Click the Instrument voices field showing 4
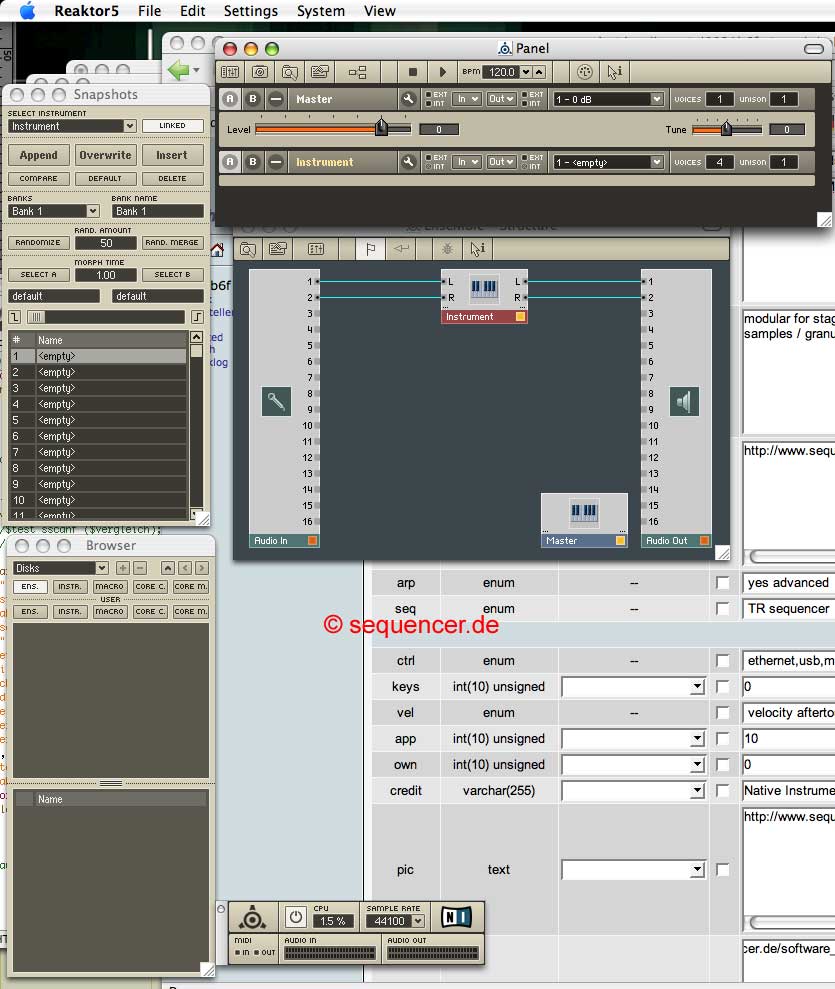 (719, 162)
